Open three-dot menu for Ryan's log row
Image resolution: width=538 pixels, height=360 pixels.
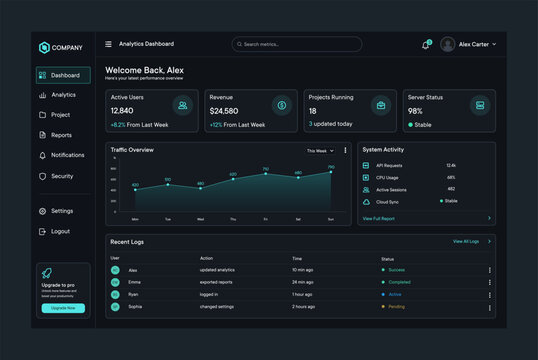click(490, 295)
